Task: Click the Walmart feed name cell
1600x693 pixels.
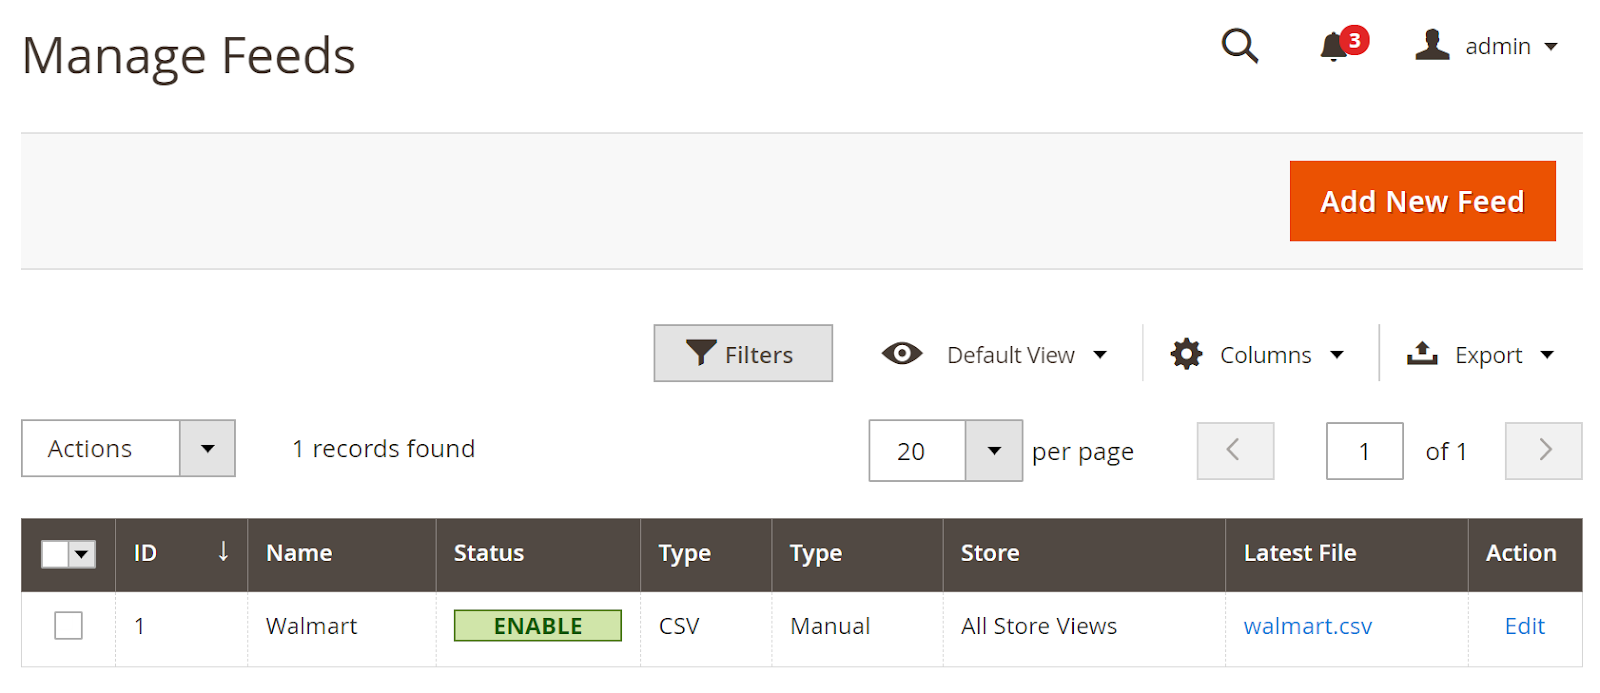Action: [311, 626]
